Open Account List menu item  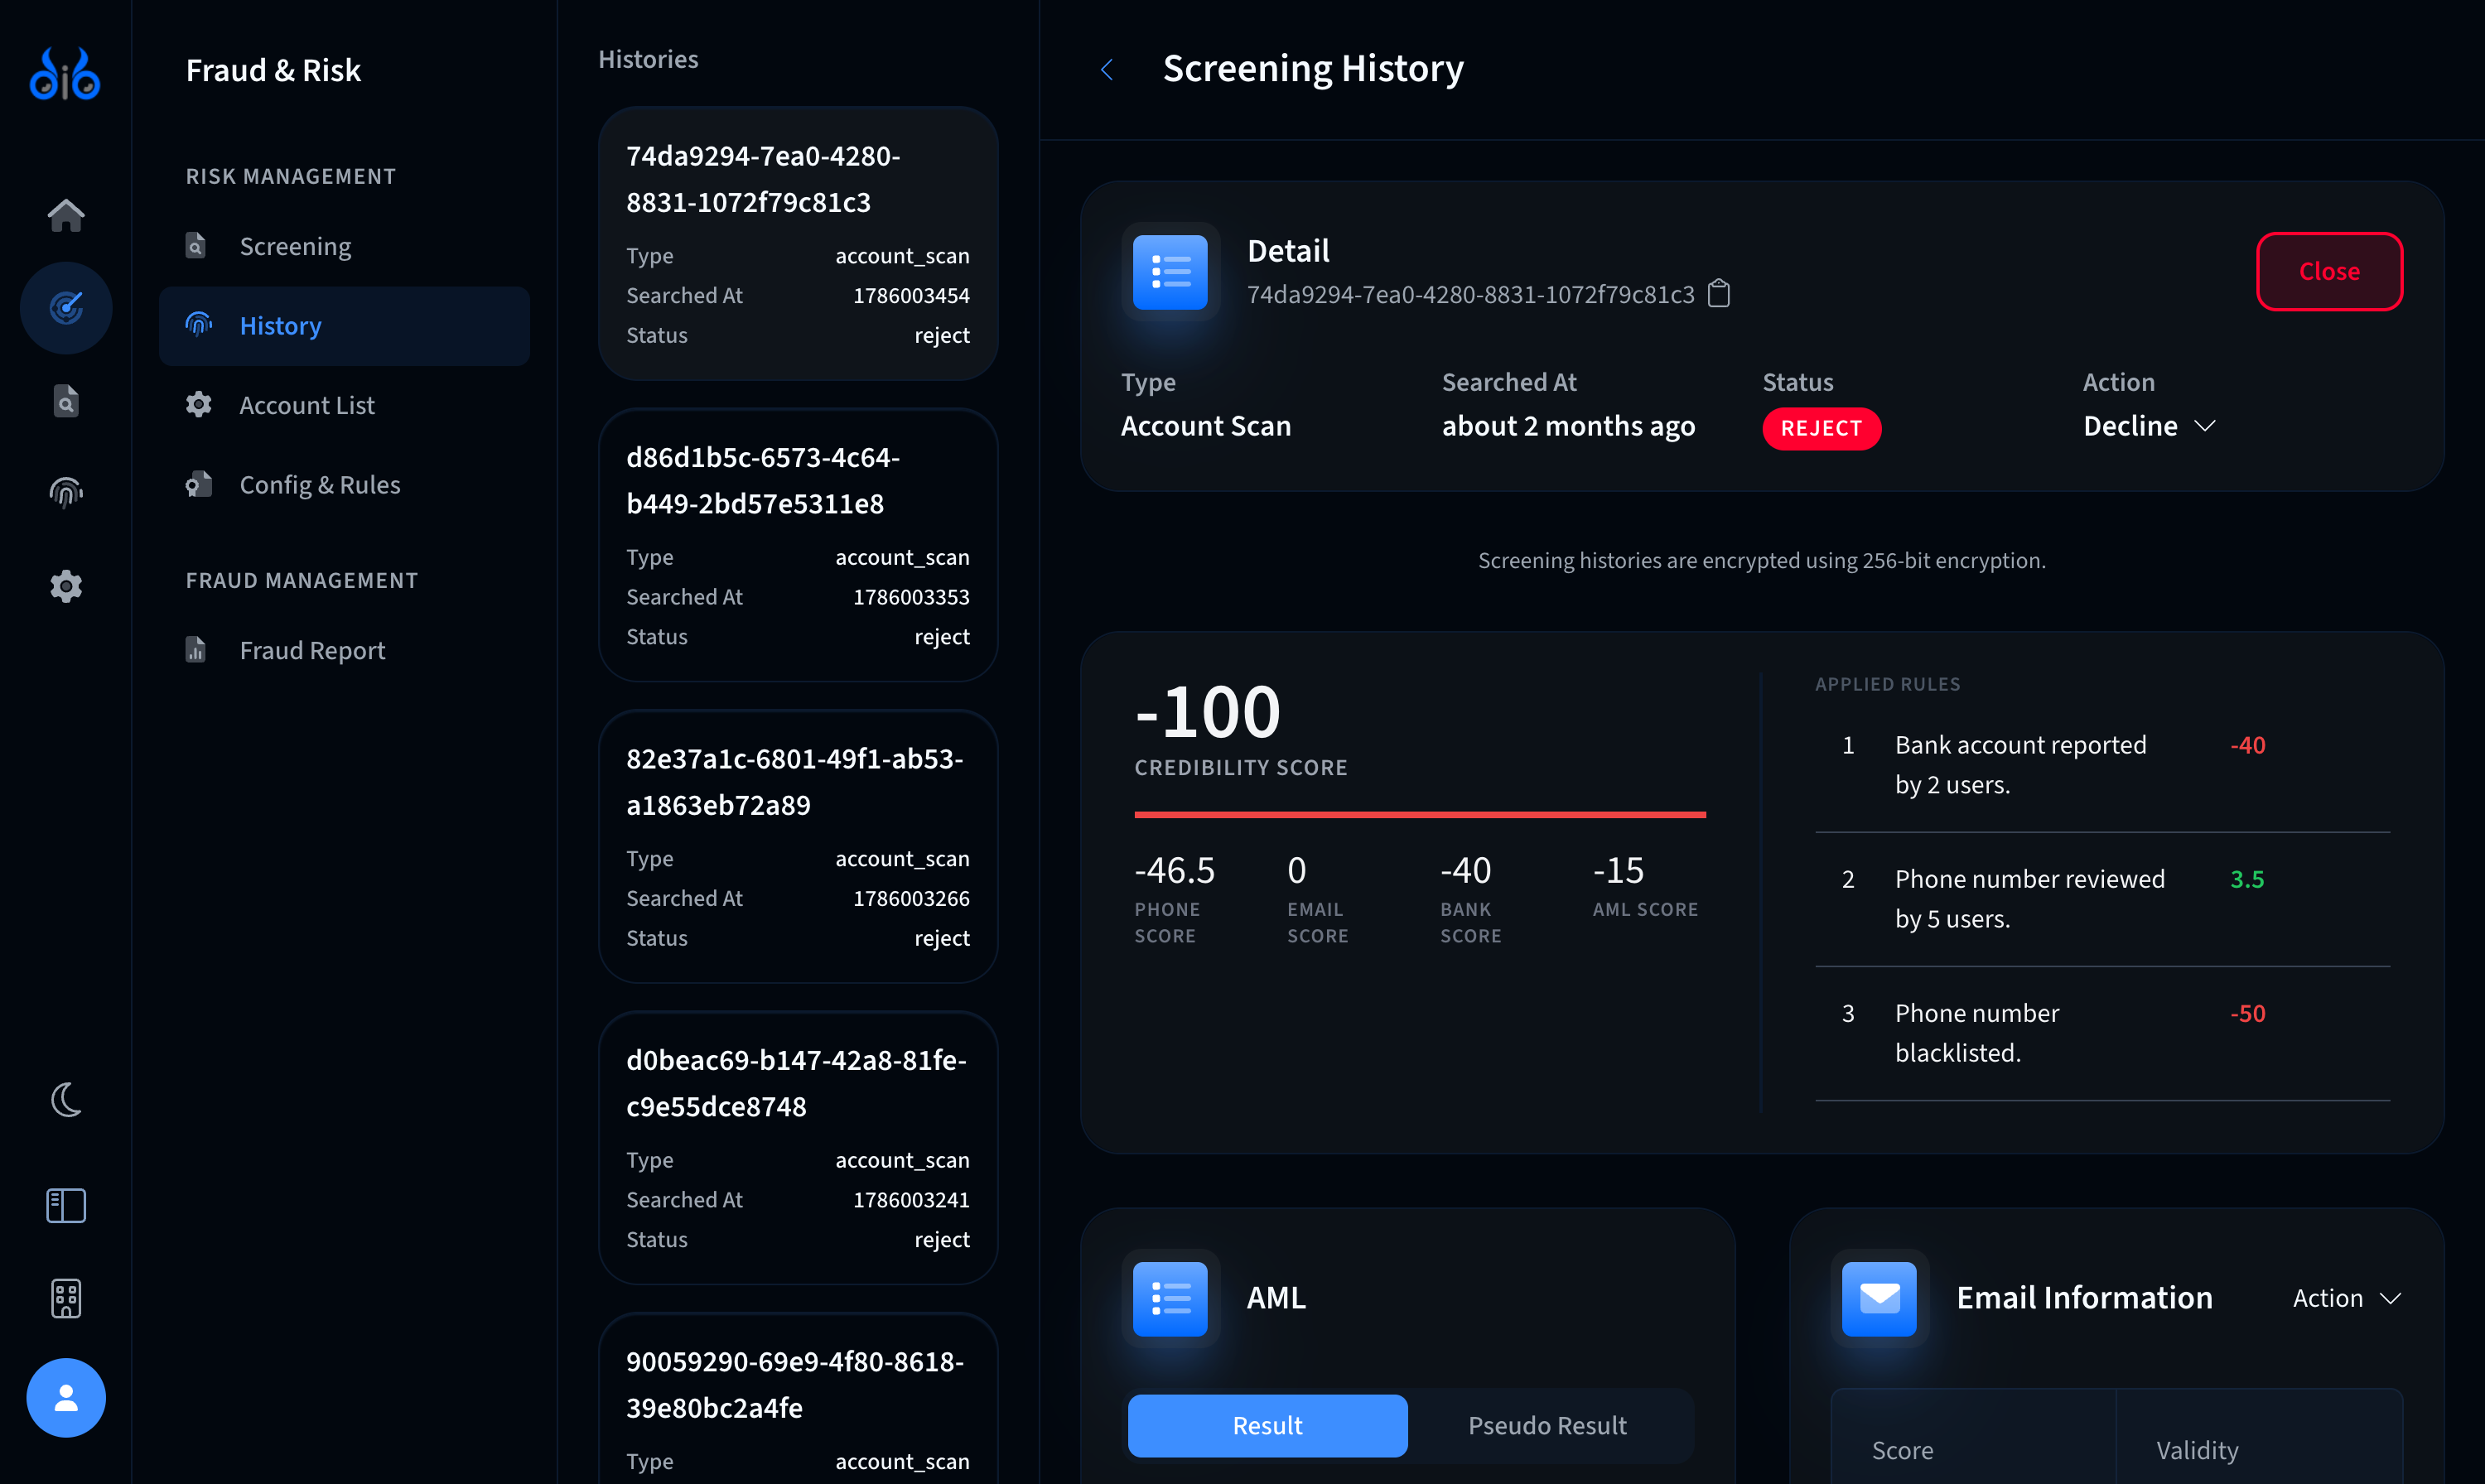344,405
